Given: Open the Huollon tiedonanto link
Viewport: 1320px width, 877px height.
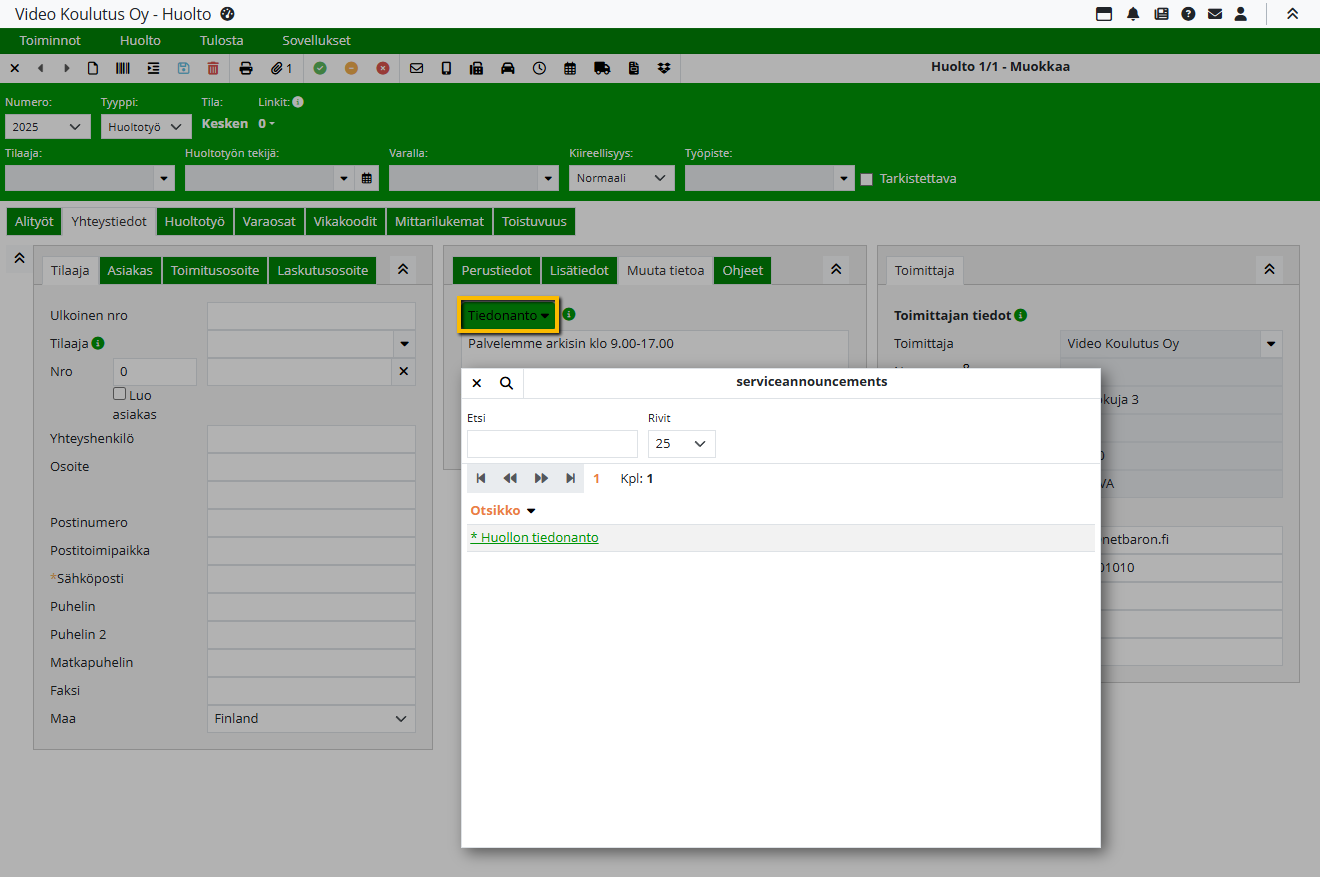Looking at the screenshot, I should 534,538.
